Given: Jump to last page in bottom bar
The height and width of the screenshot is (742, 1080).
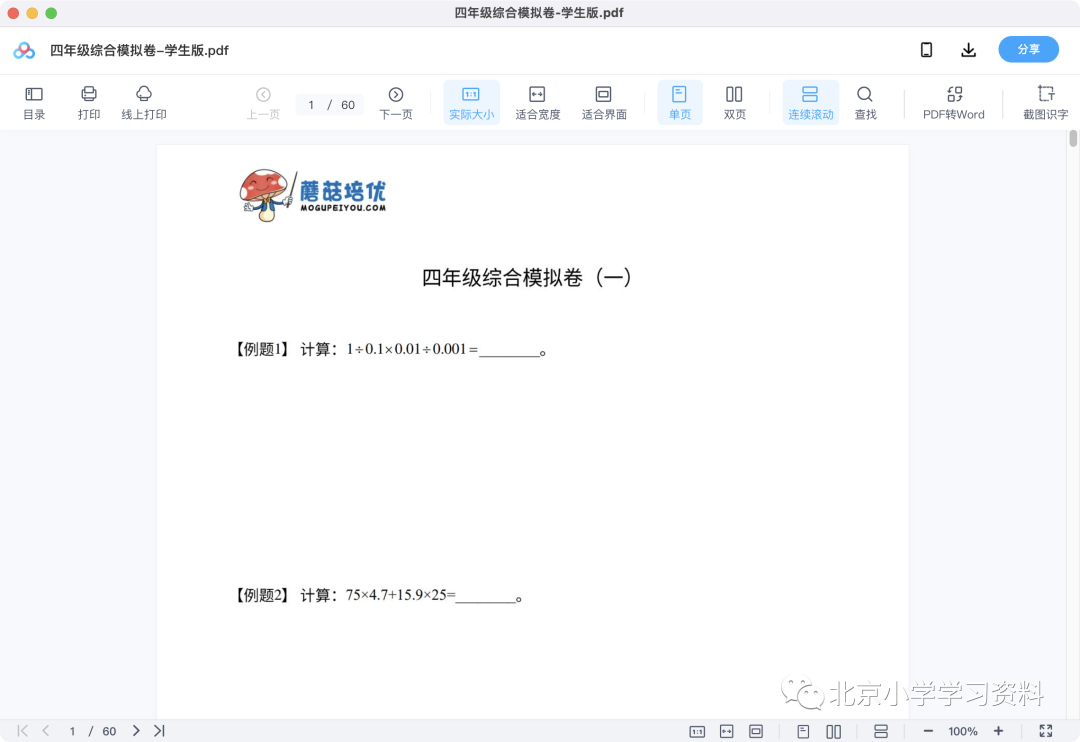Looking at the screenshot, I should click(159, 731).
